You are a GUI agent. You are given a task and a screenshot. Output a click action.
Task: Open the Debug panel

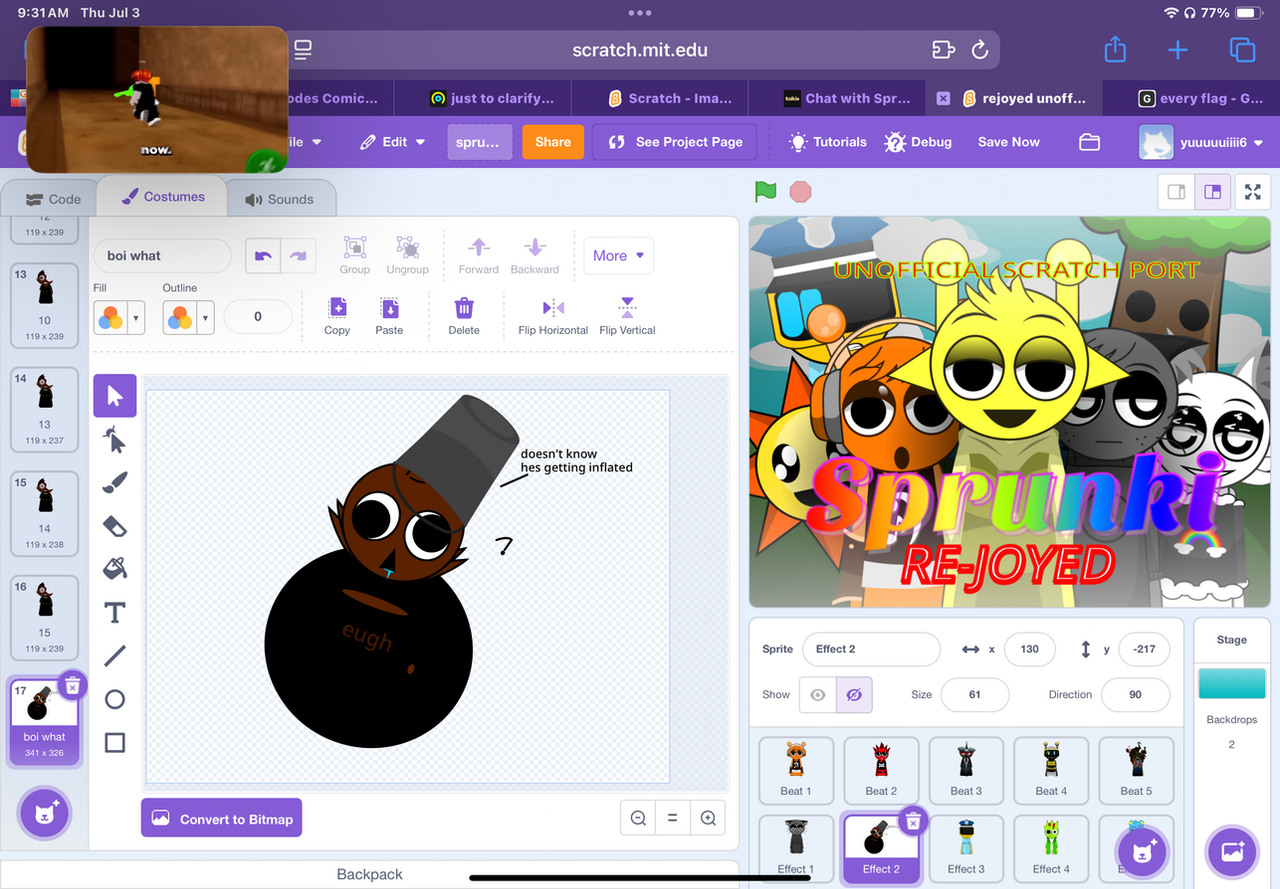tap(918, 142)
